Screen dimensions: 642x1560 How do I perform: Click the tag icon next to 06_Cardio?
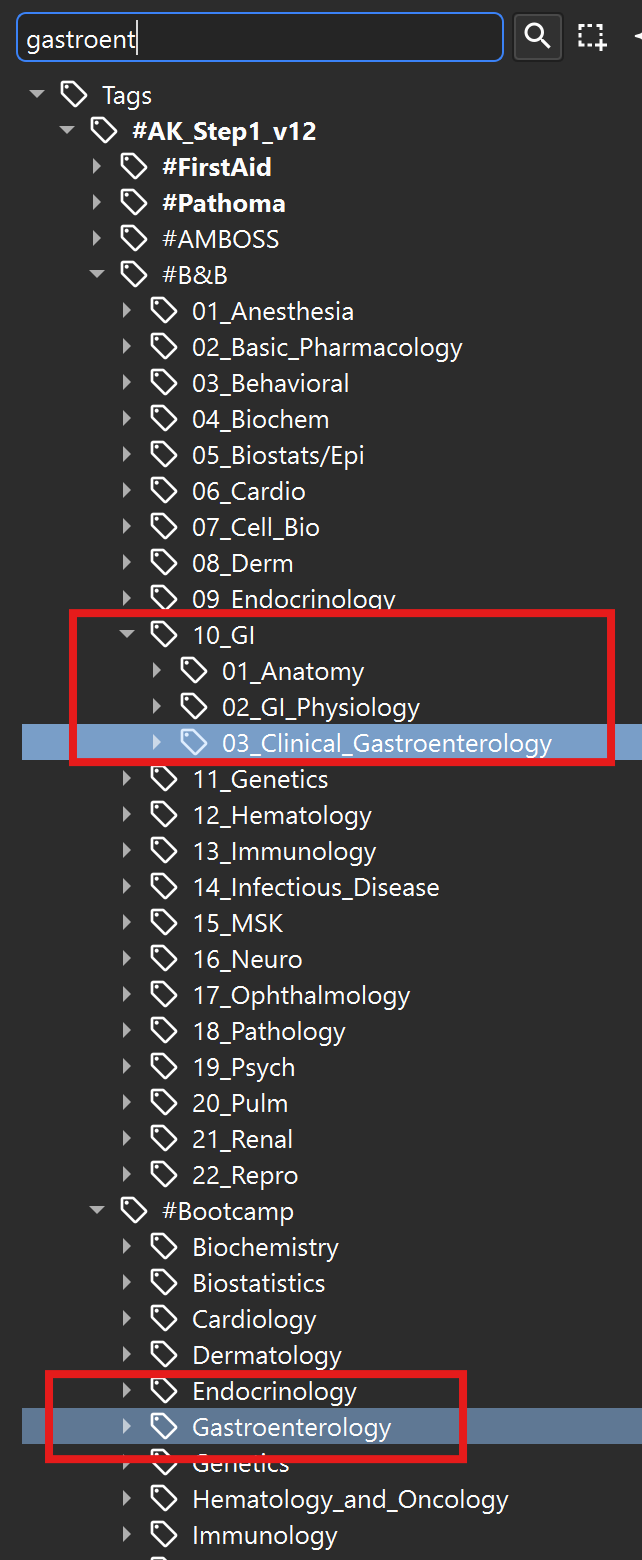tap(164, 491)
